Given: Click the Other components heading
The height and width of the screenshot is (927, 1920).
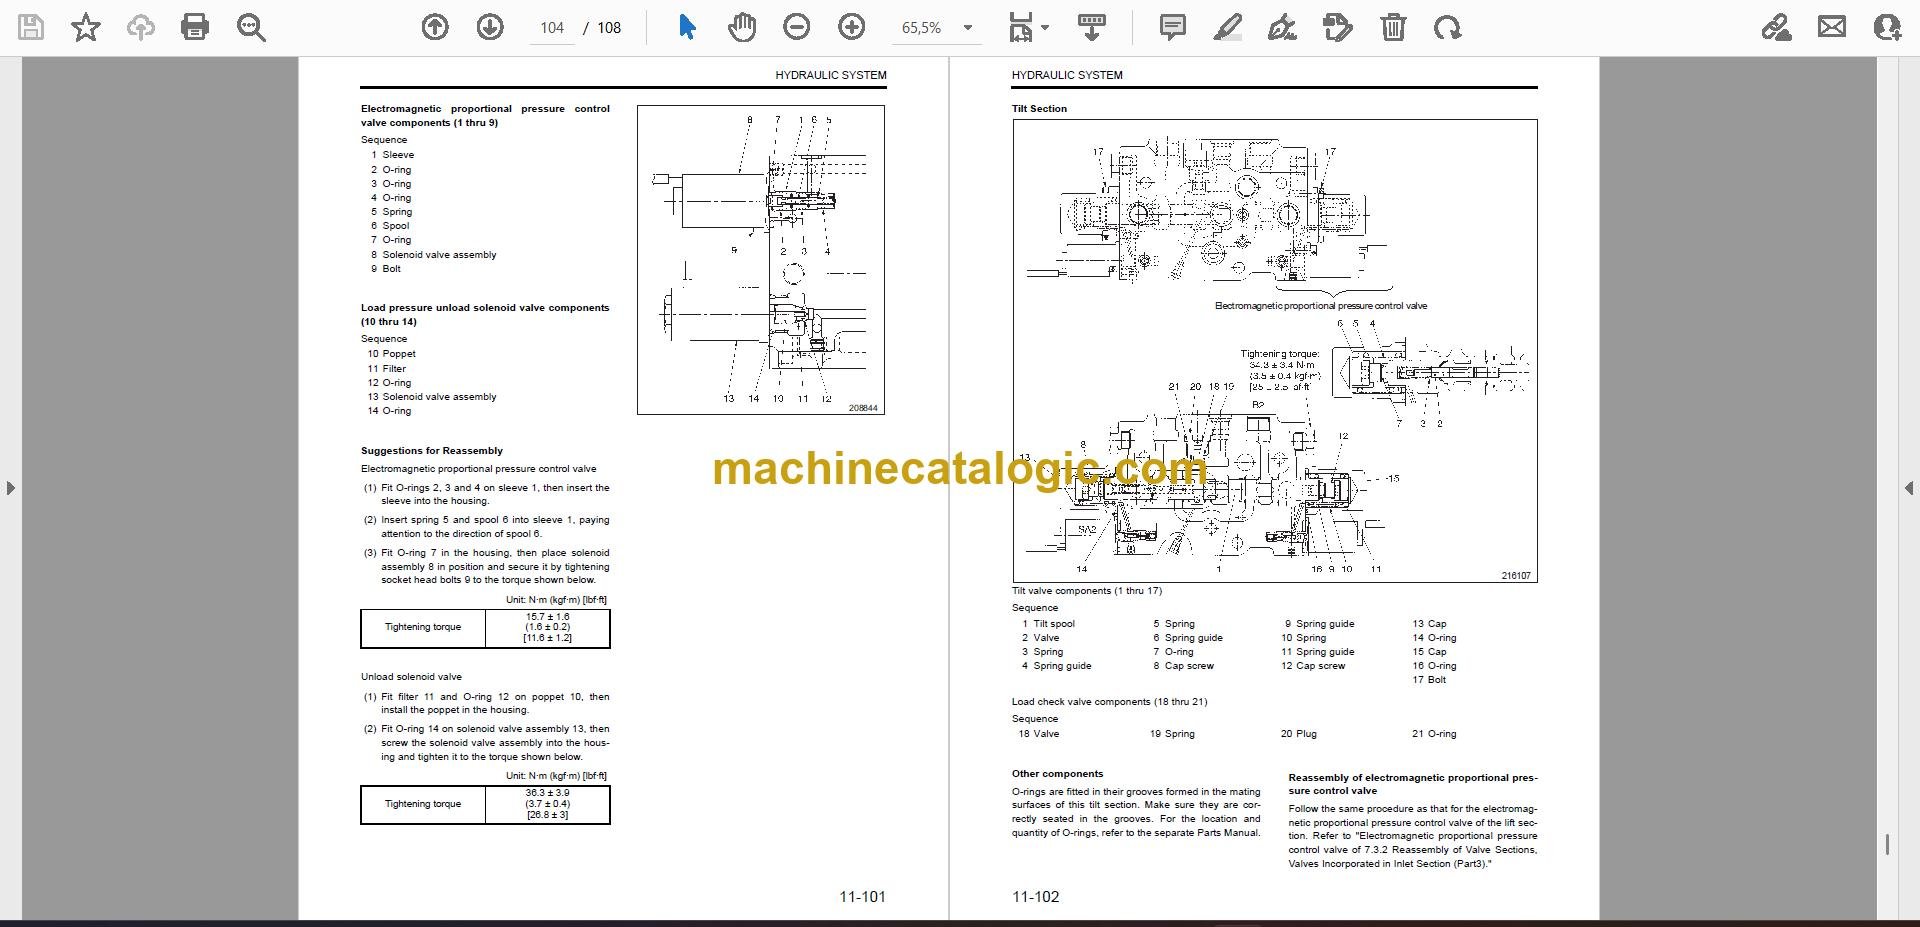Looking at the screenshot, I should pyautogui.click(x=1057, y=774).
